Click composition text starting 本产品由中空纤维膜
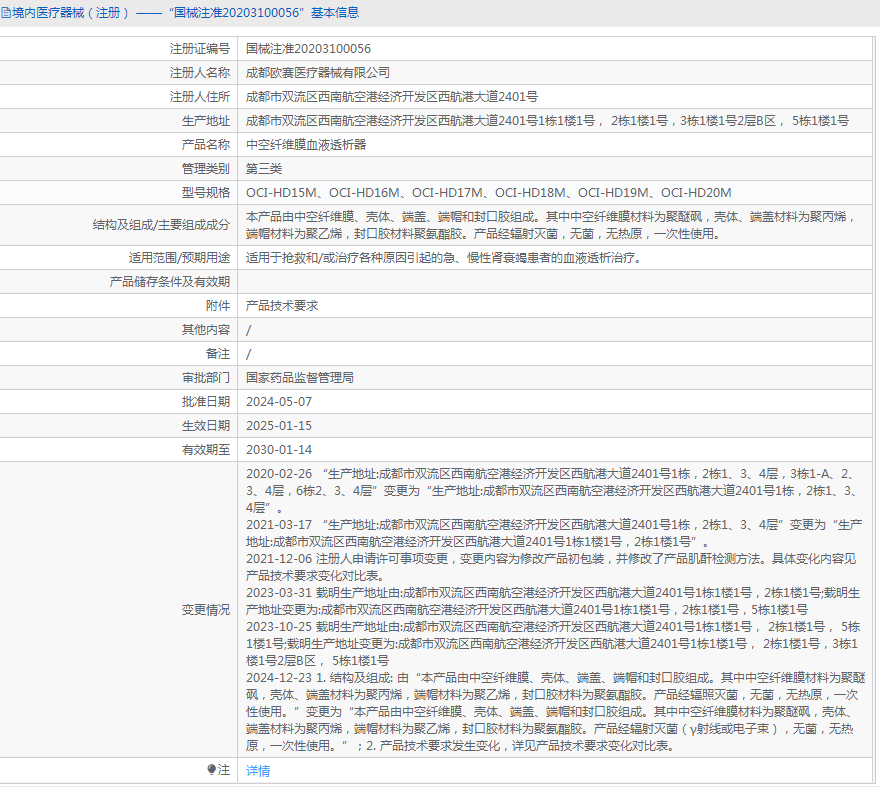Screen dimensions: 880x788 tap(551, 225)
